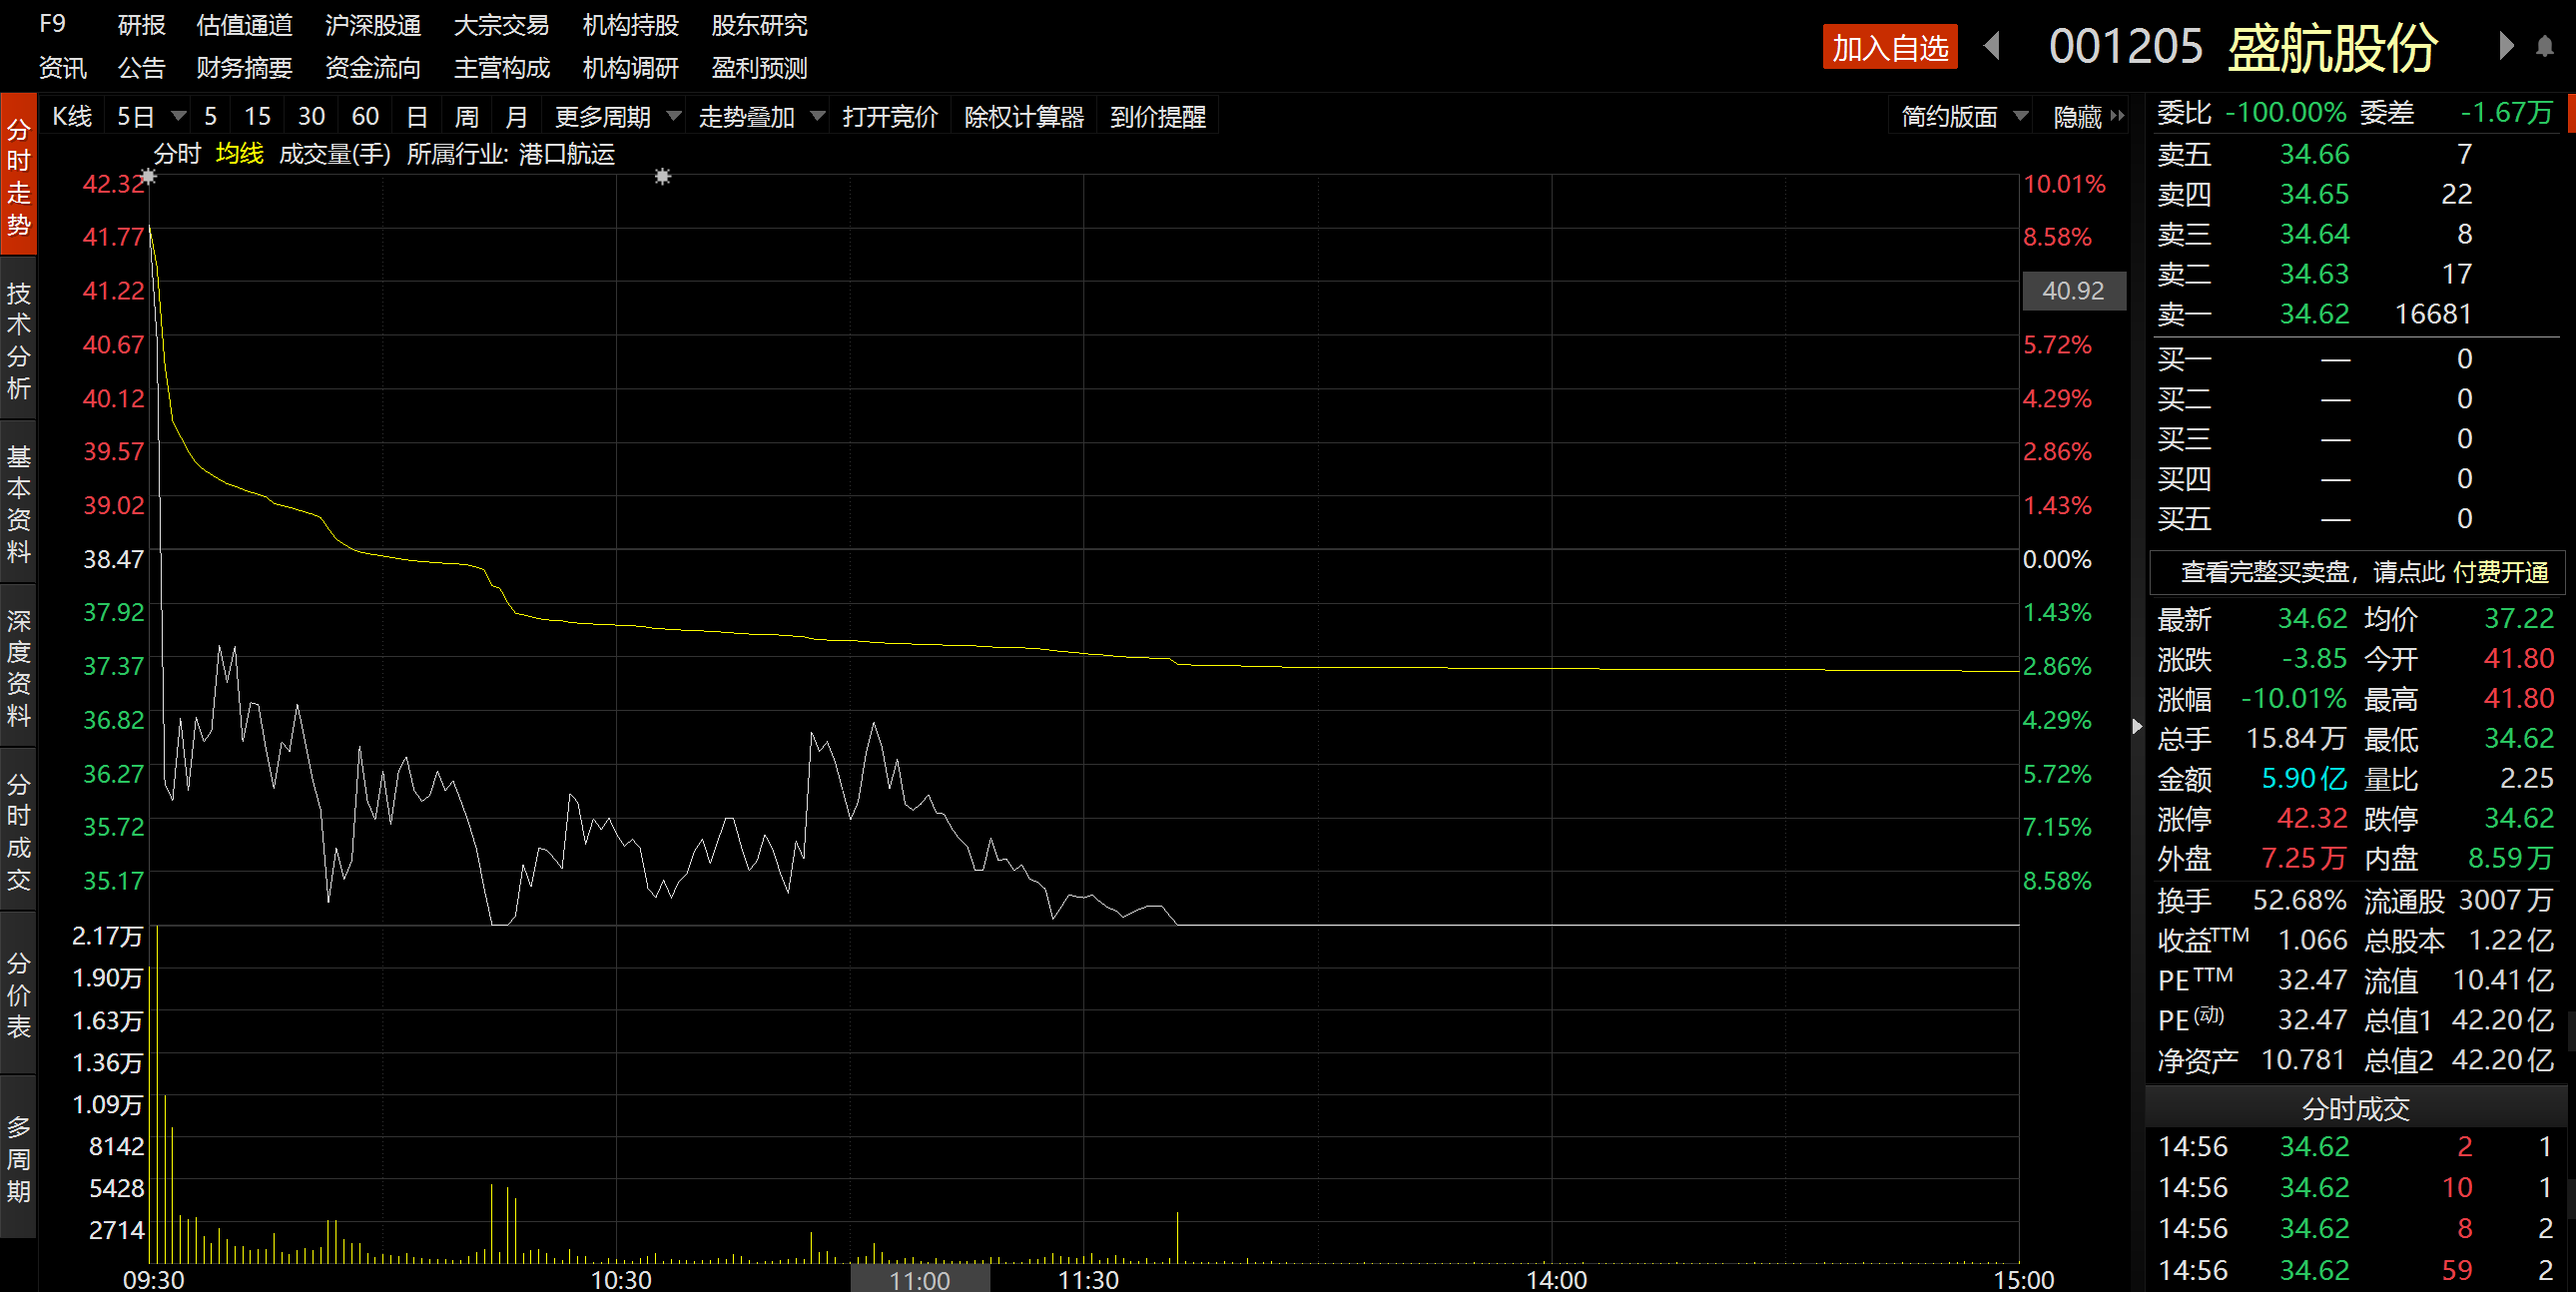Select the 日 daily period

tap(417, 116)
